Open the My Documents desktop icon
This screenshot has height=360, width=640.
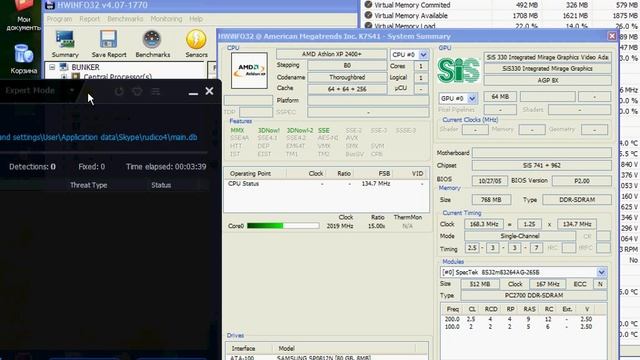coord(23,16)
